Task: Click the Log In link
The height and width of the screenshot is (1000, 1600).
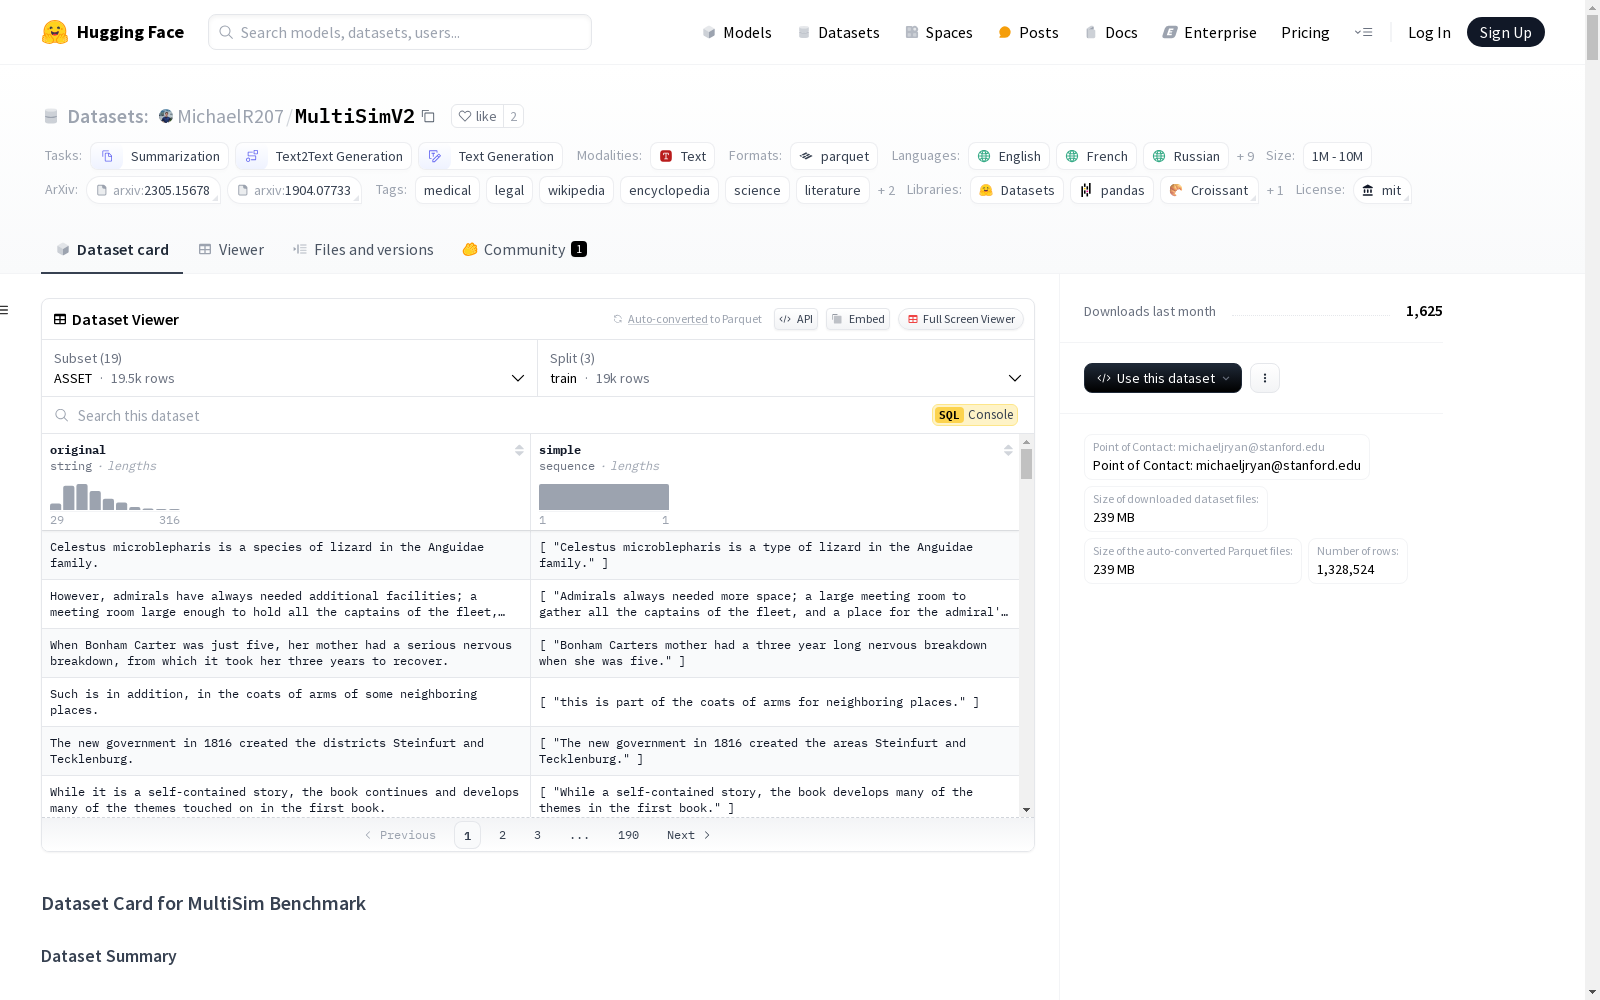Action: click(x=1429, y=32)
